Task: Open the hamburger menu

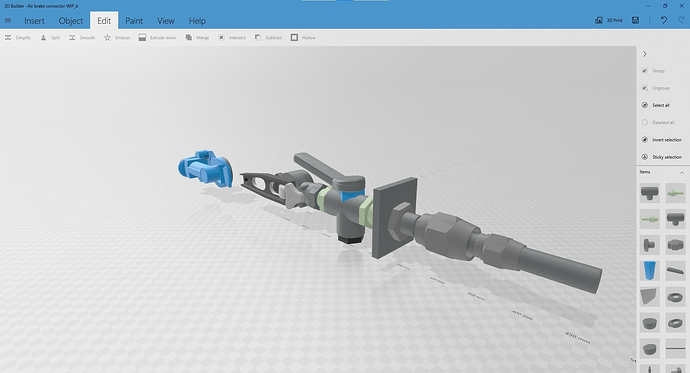Action: coord(8,20)
